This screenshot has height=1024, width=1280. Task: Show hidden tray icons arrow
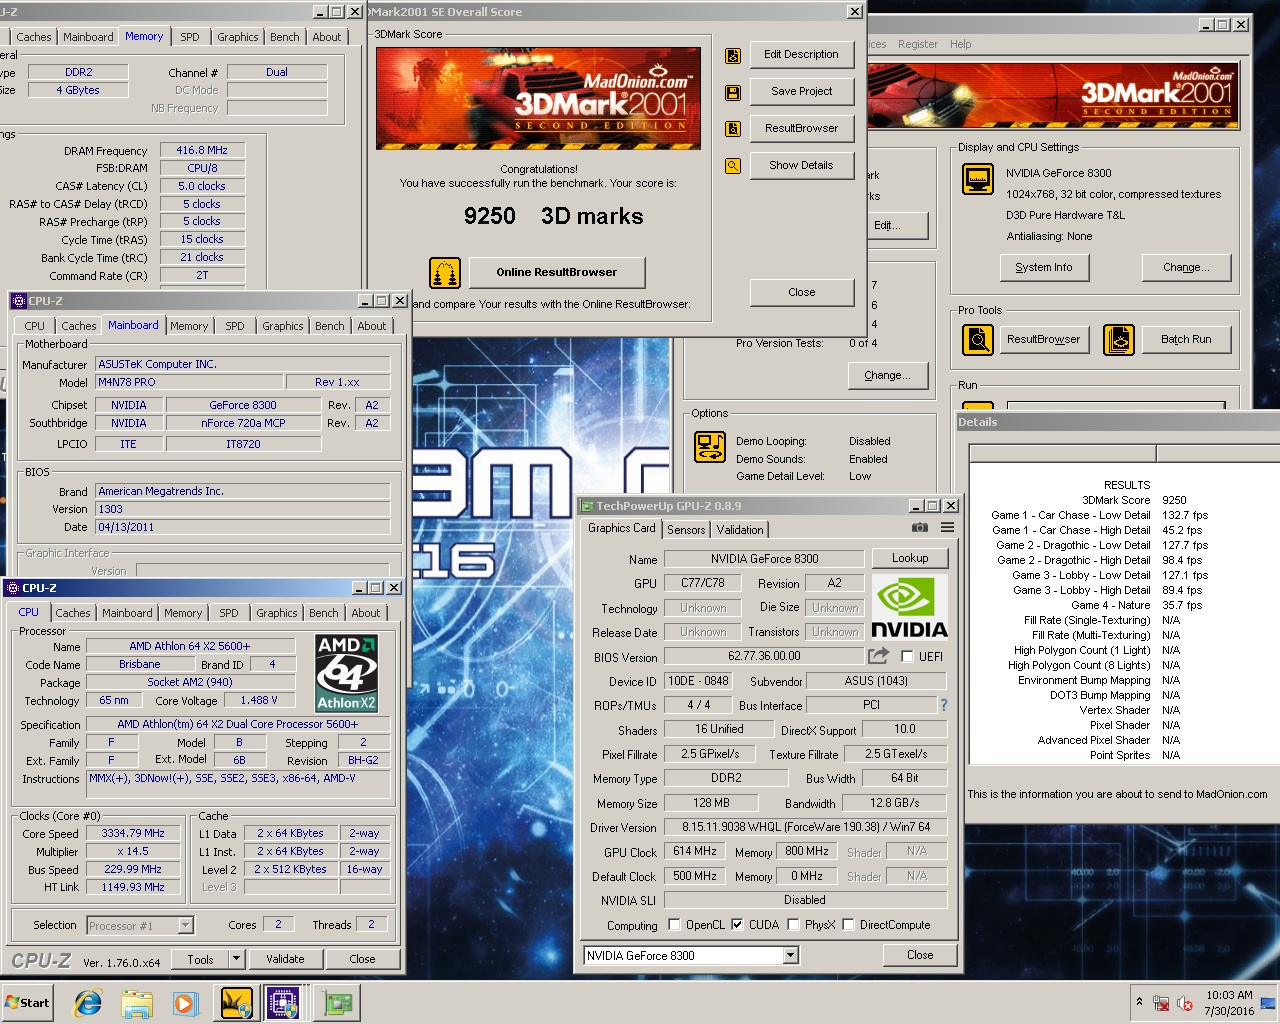[1139, 1002]
